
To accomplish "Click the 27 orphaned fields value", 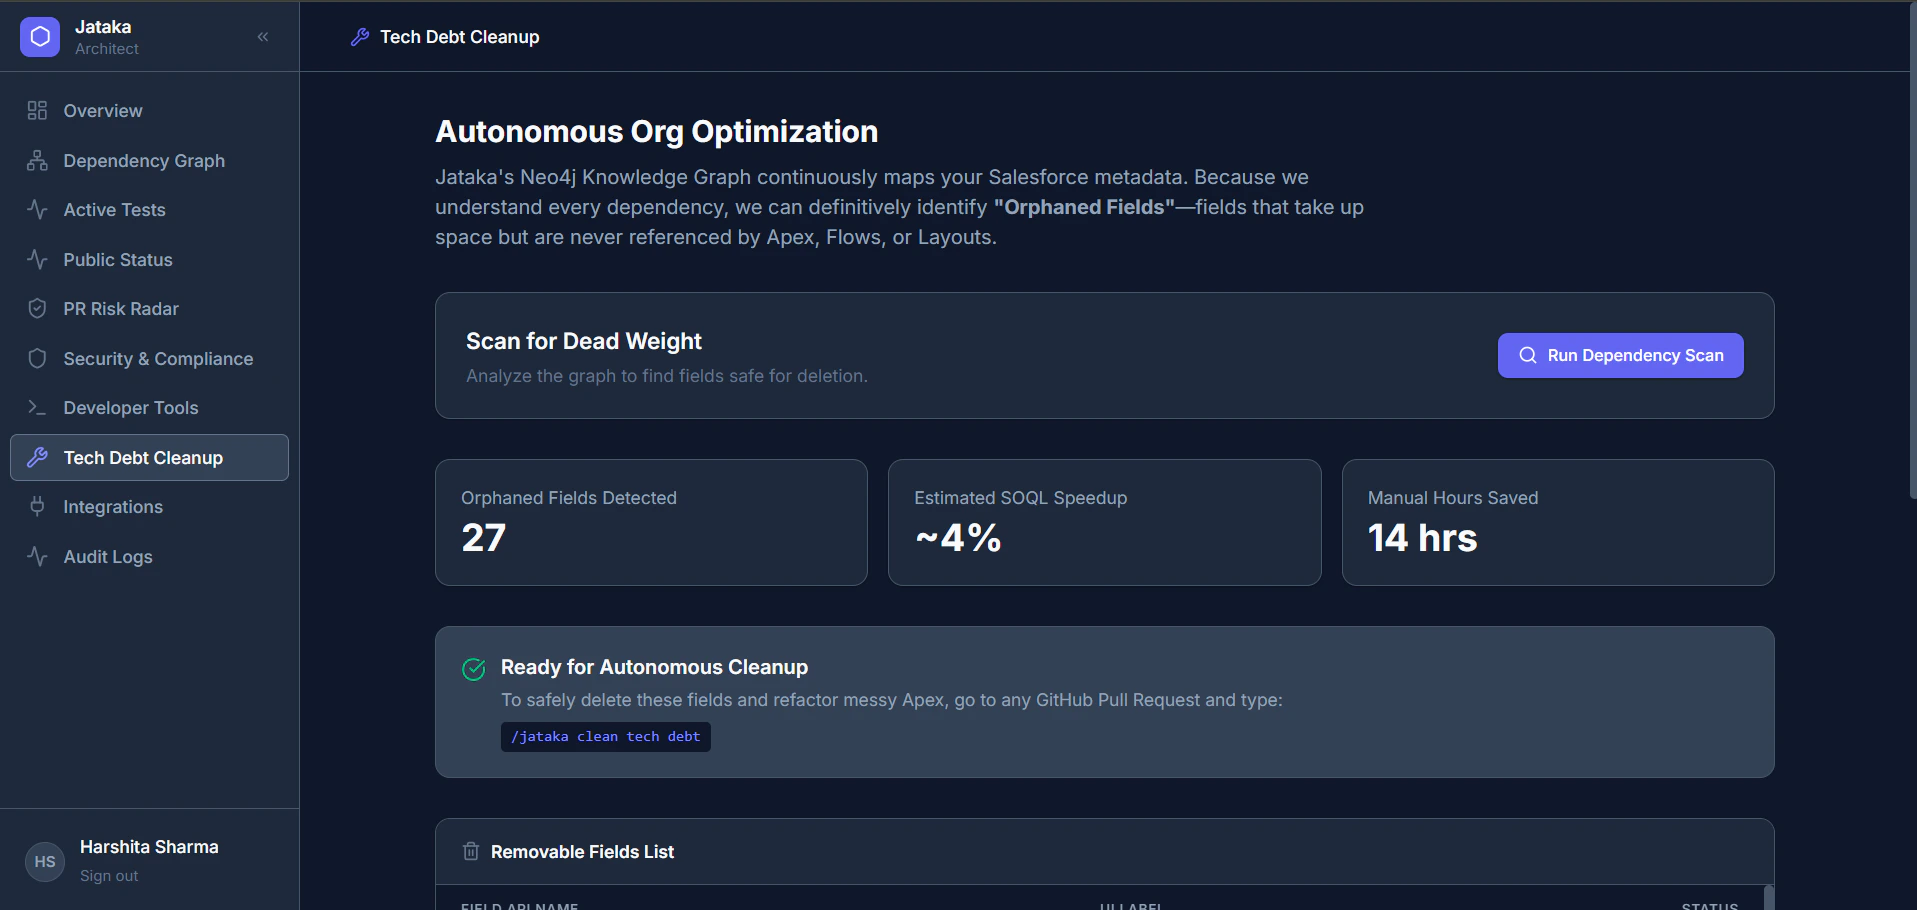I will pos(483,538).
